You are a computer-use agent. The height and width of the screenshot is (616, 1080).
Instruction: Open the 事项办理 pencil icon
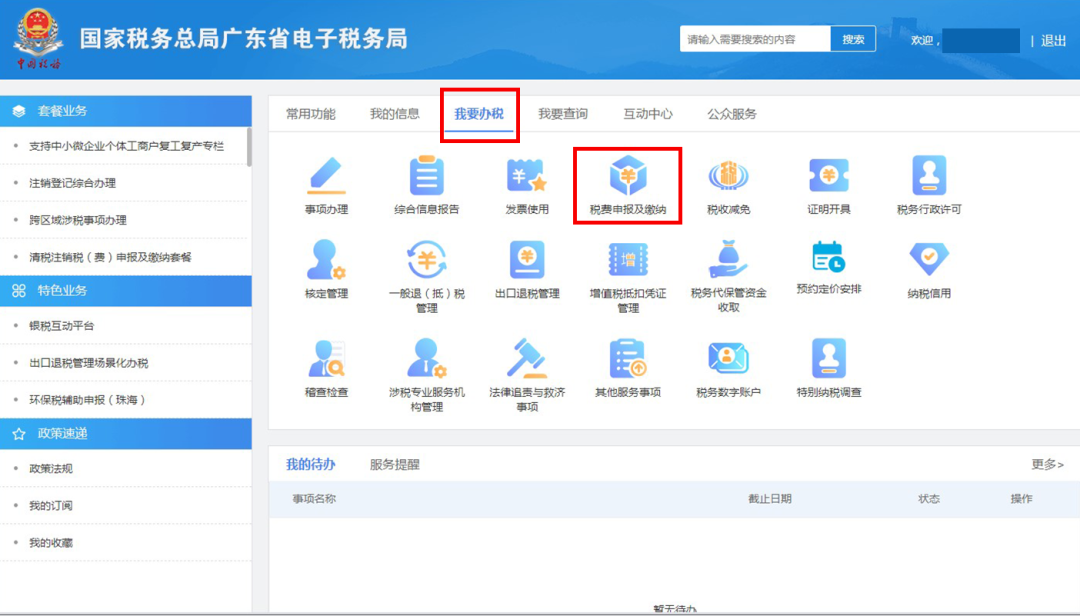[326, 176]
